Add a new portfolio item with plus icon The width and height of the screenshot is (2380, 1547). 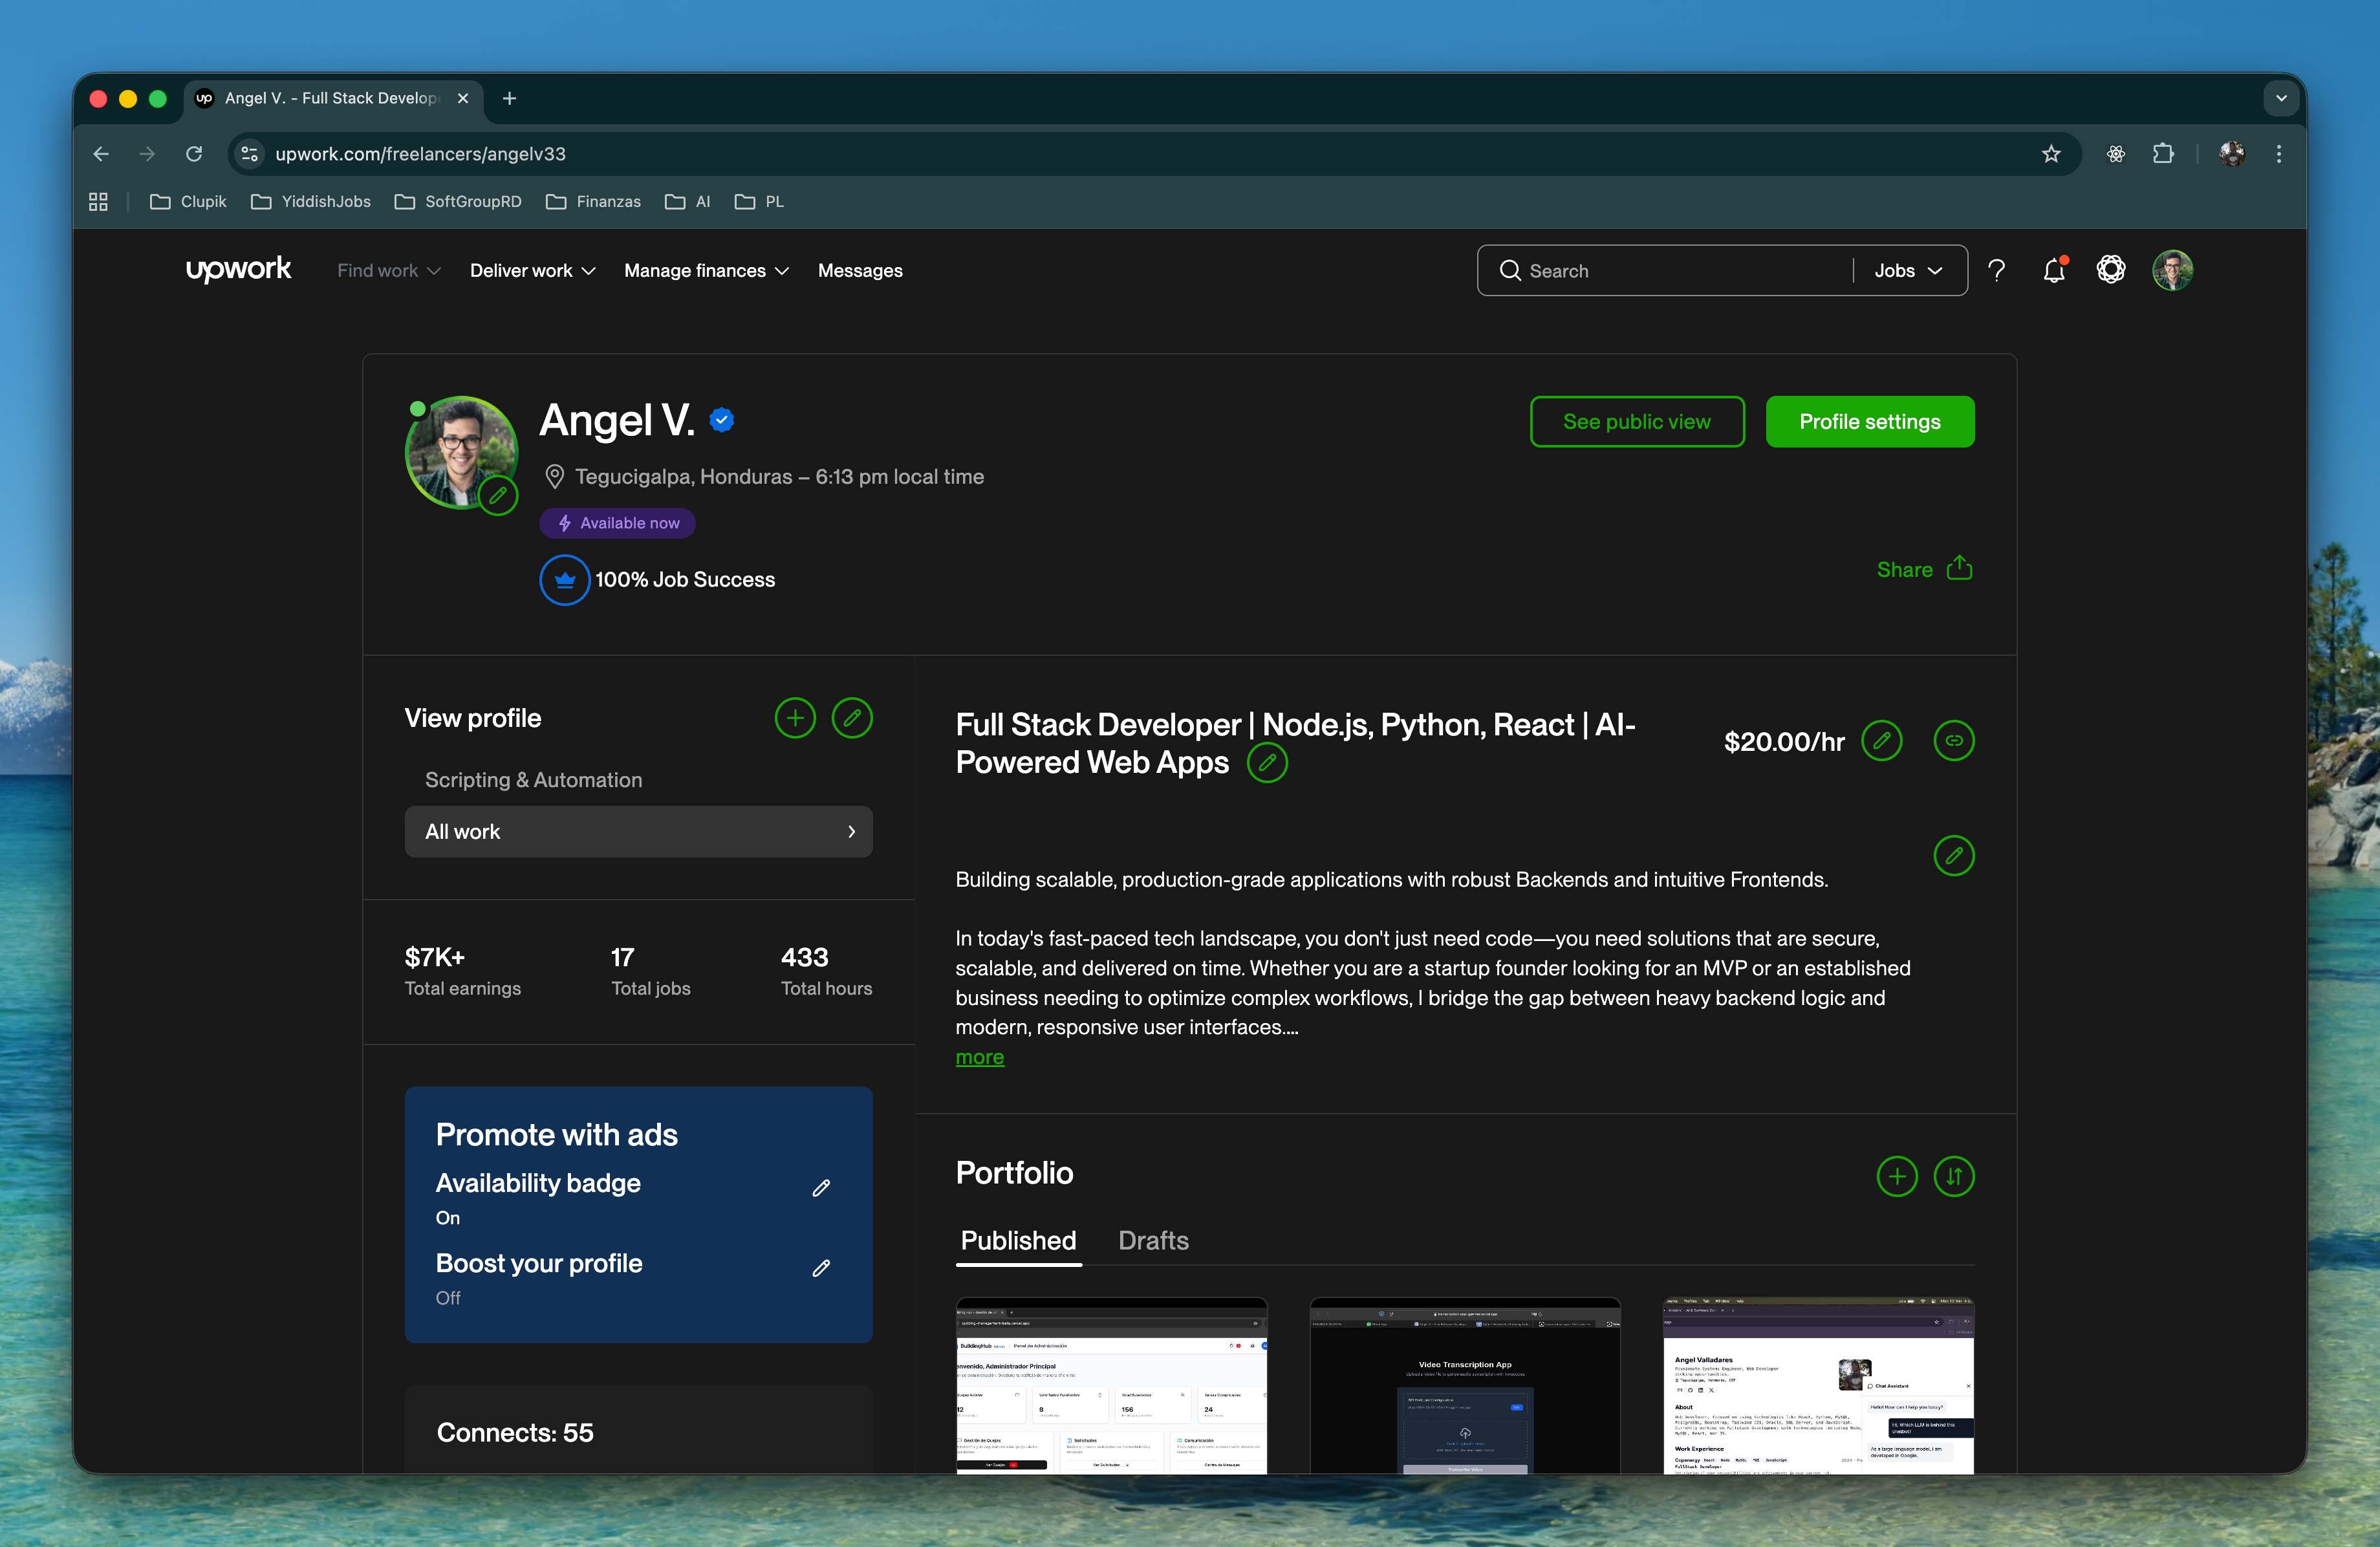(1896, 1177)
